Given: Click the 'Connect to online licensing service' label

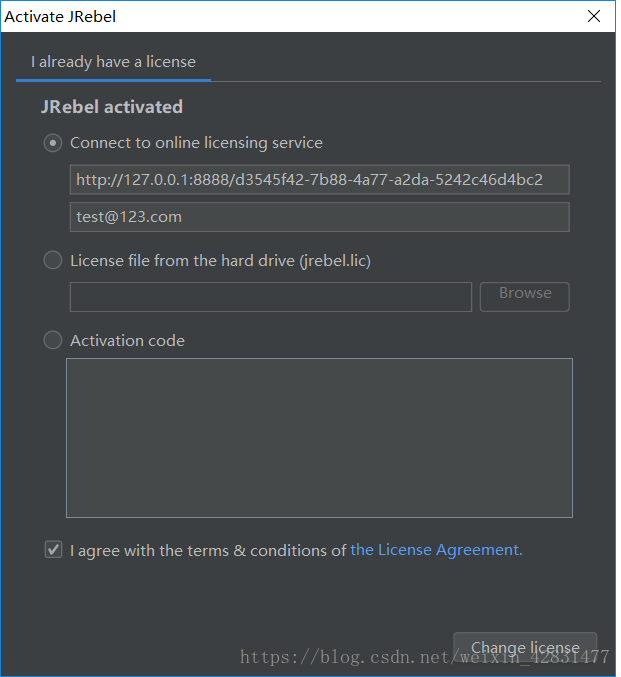Looking at the screenshot, I should 196,143.
